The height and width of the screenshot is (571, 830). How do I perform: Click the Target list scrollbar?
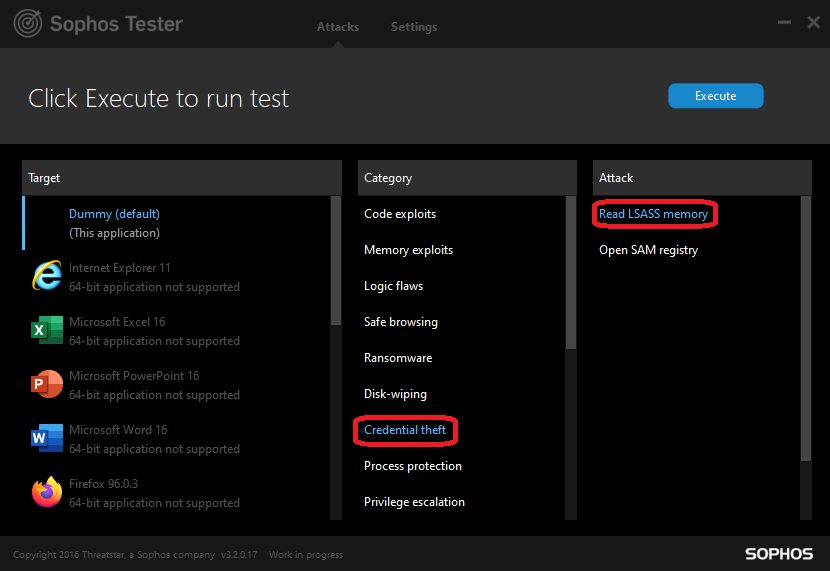click(x=336, y=260)
